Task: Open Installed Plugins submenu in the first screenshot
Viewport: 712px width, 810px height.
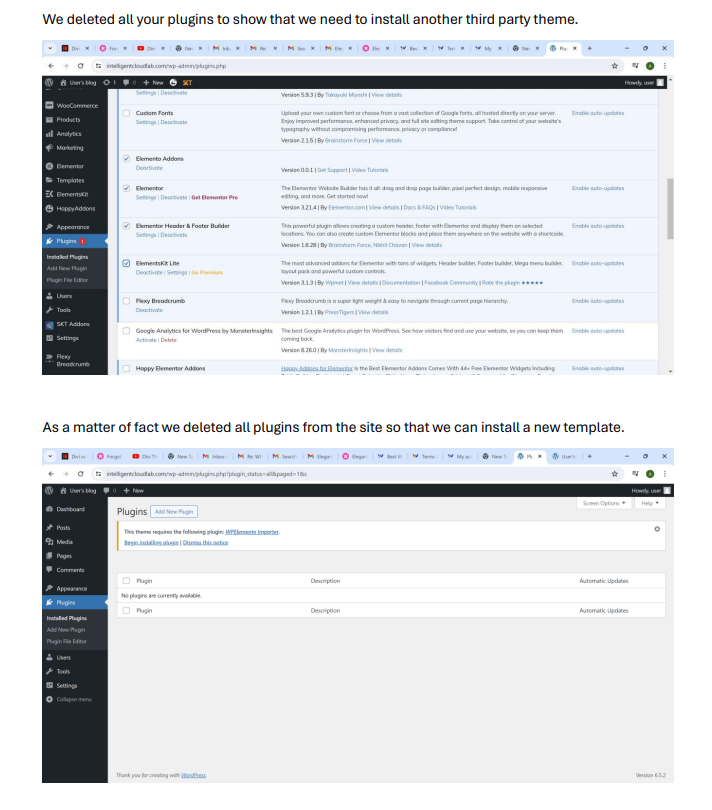Action: [x=67, y=257]
